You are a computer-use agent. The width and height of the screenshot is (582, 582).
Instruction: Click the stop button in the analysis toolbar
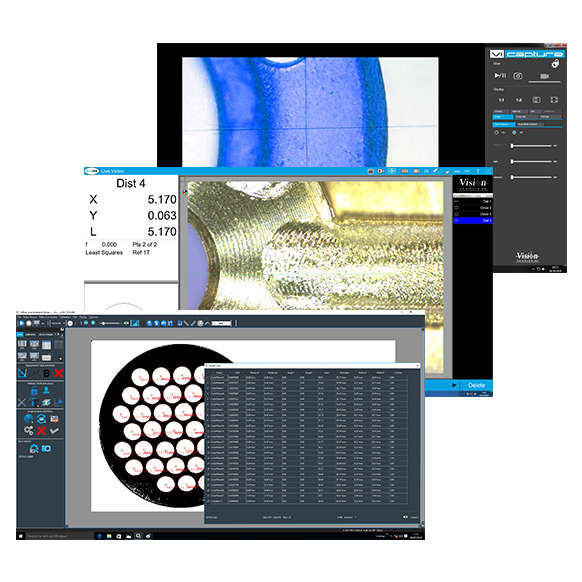tap(29, 323)
